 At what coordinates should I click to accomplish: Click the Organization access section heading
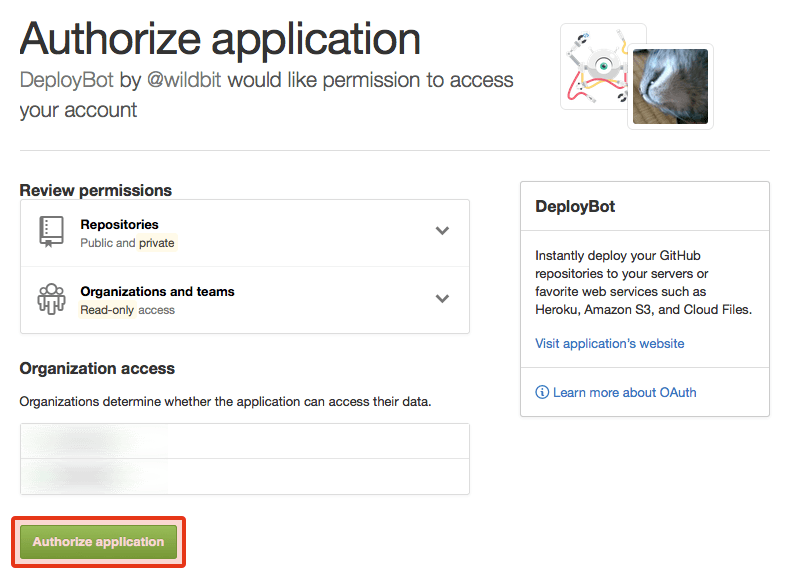(97, 368)
